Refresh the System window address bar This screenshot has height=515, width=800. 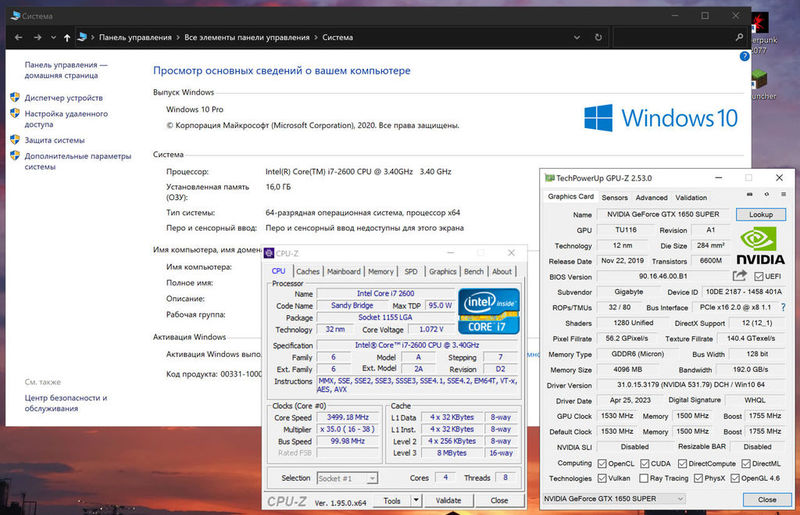598,37
